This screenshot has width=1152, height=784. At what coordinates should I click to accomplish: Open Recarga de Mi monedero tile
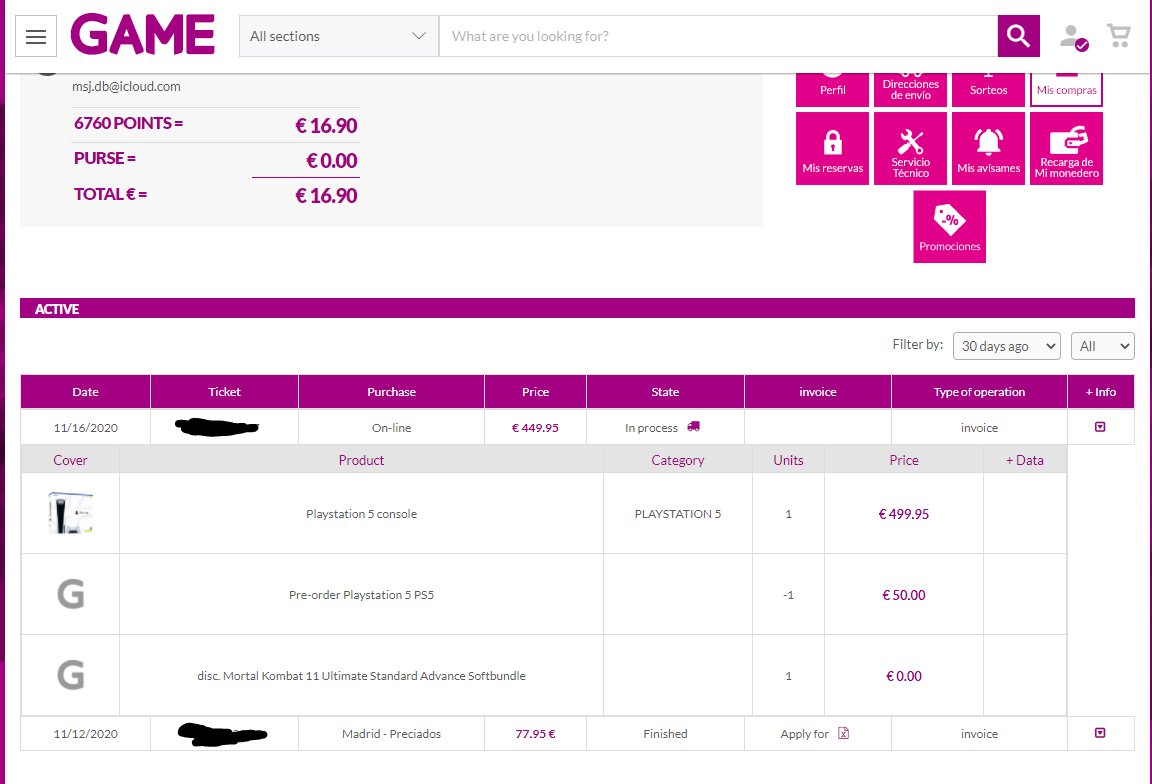point(1066,148)
